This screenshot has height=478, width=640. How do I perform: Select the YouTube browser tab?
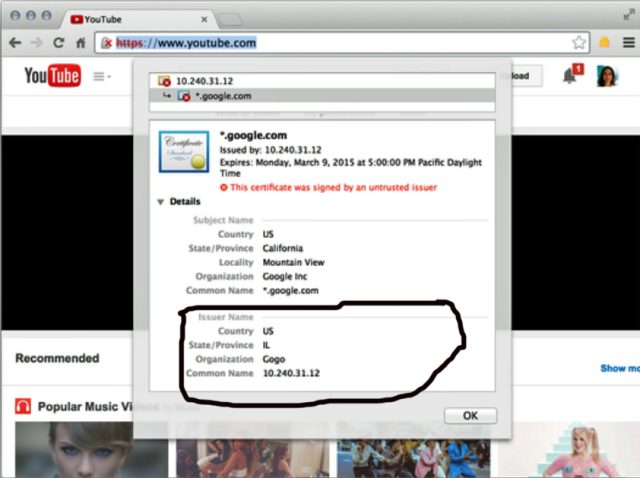click(139, 19)
